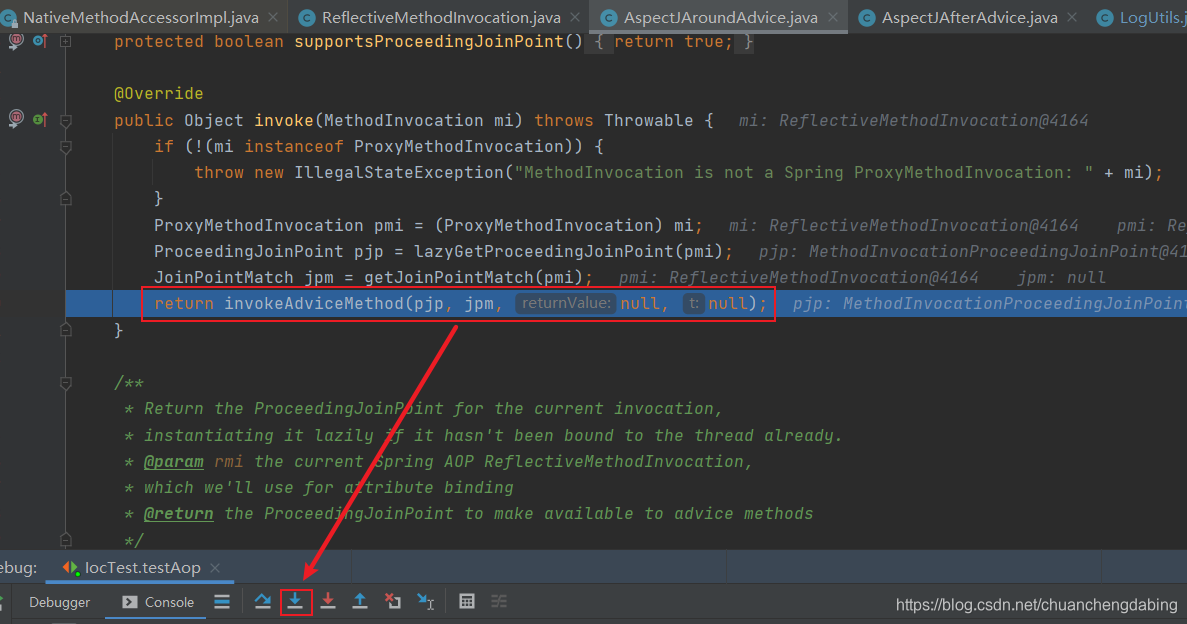
Task: Close the NativeMethodAccessorImpl.java tab
Action: [x=273, y=17]
